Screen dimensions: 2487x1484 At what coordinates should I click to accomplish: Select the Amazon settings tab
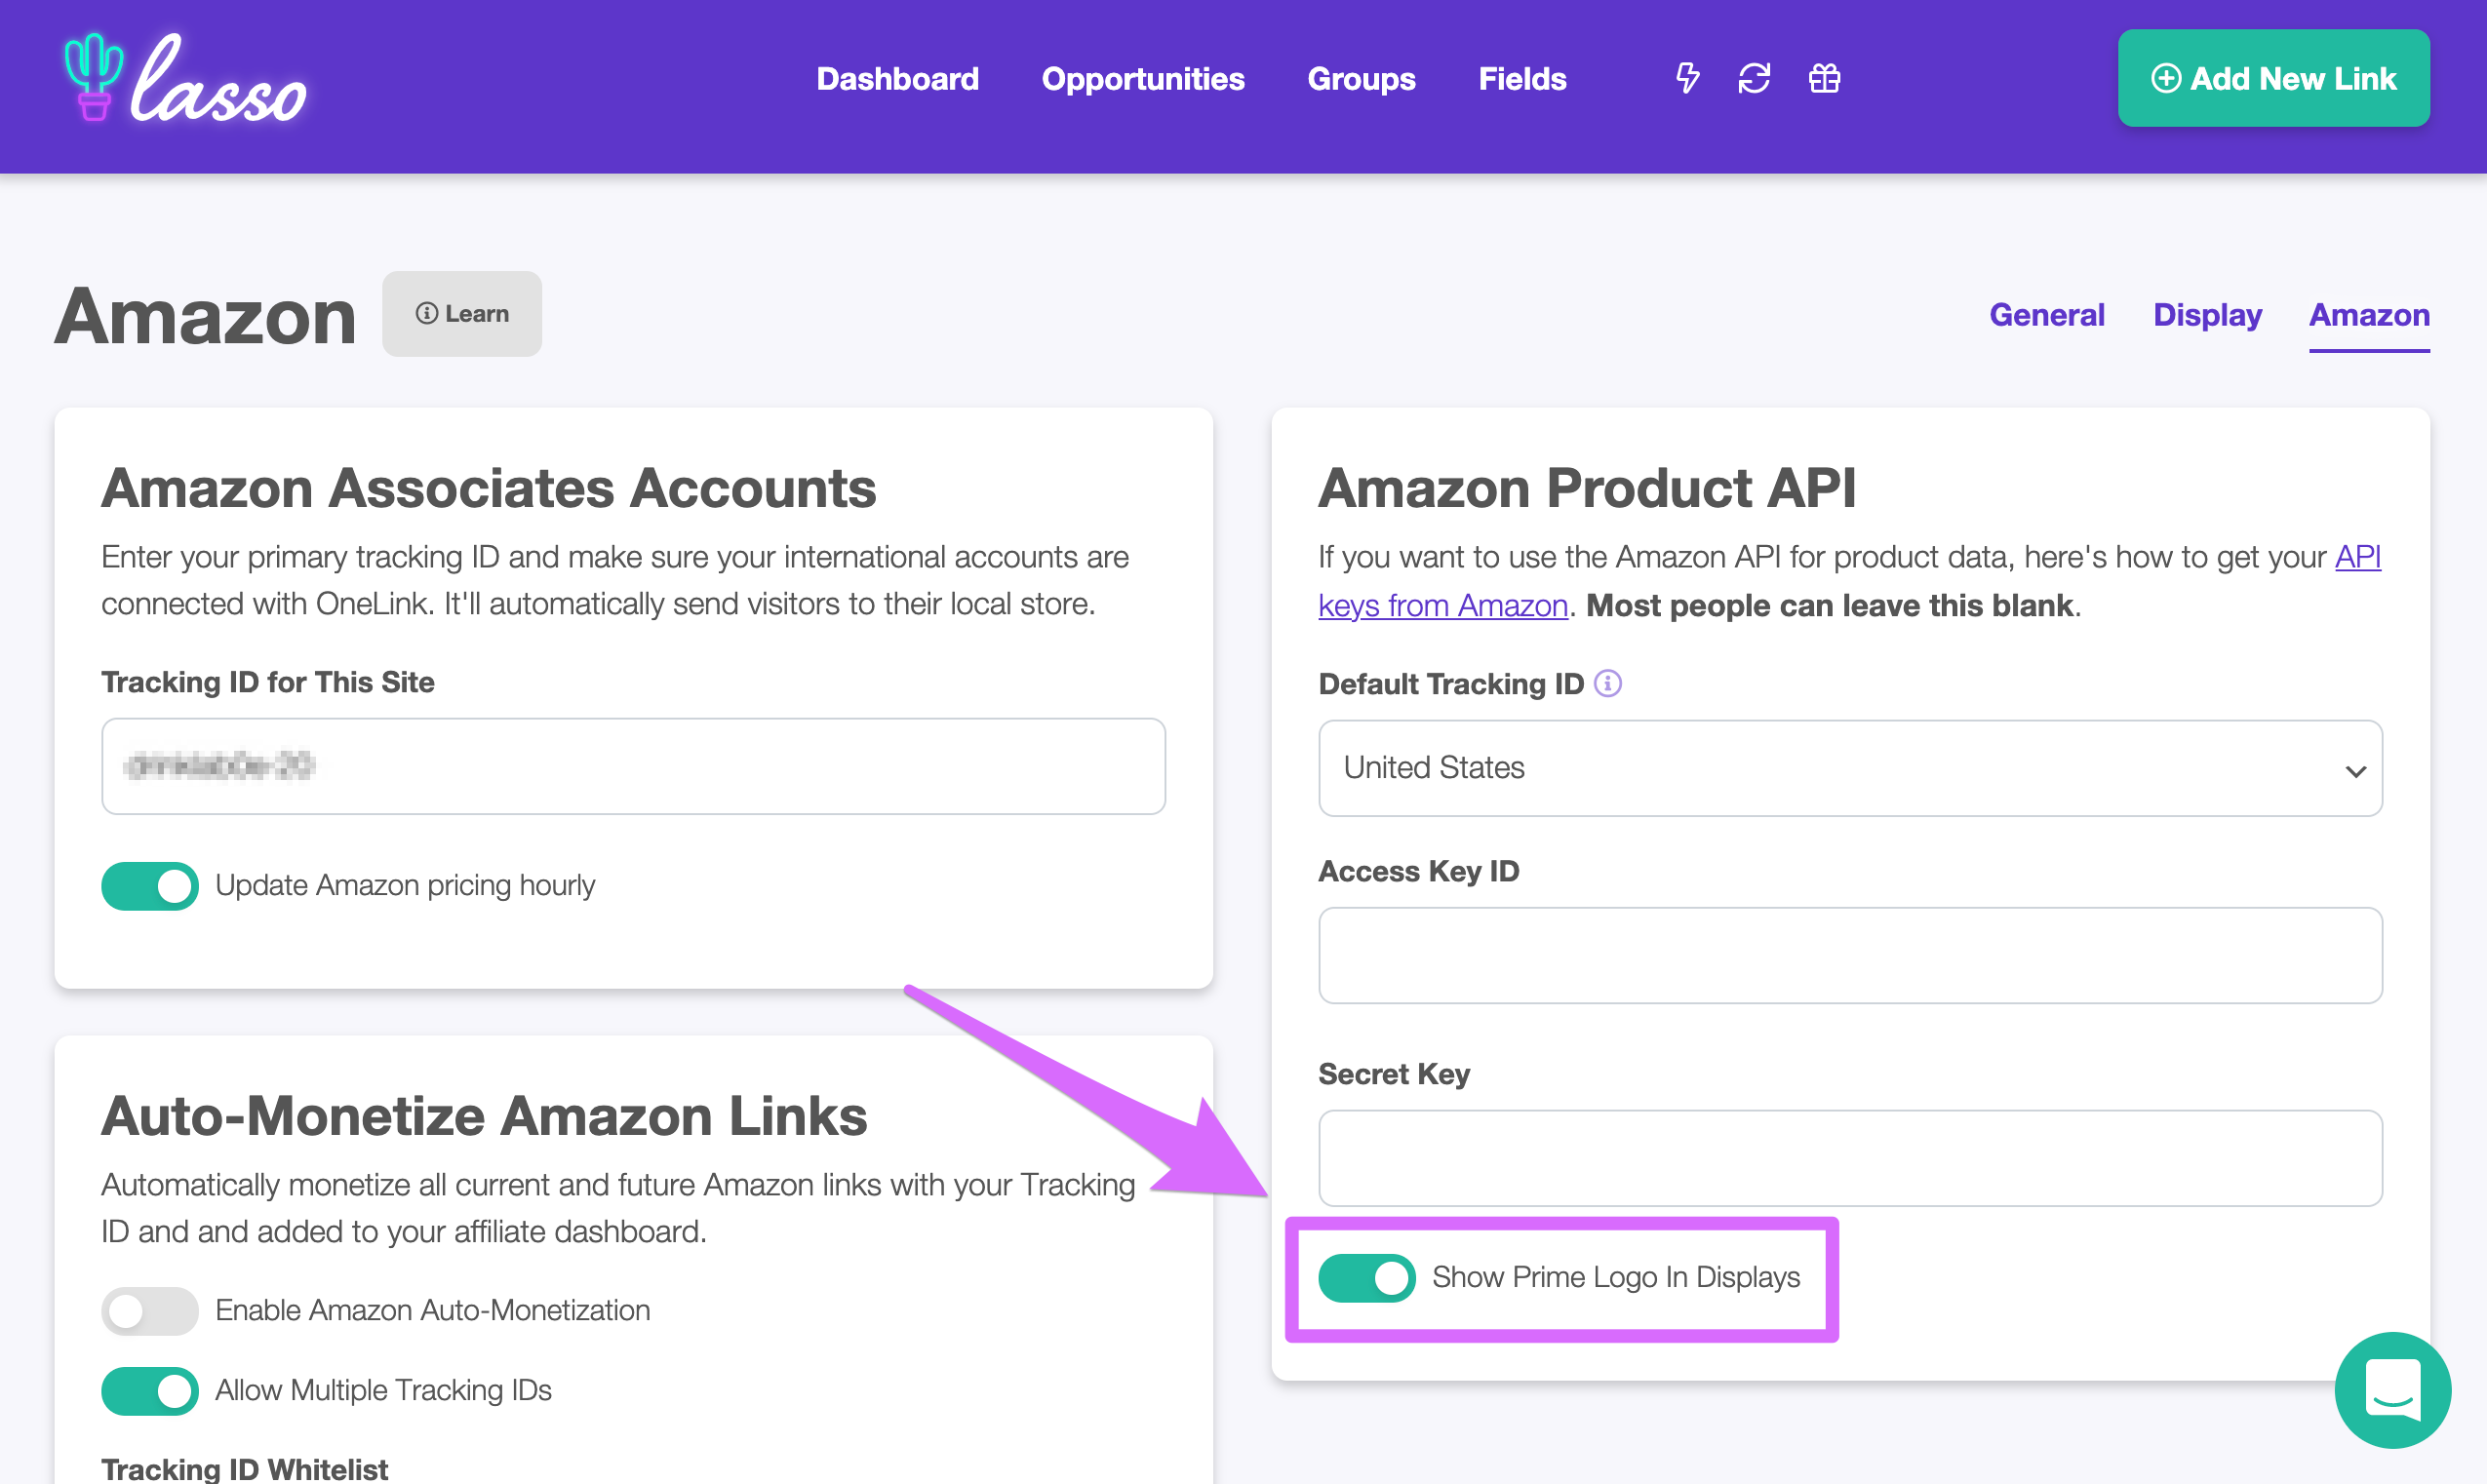coord(2369,315)
